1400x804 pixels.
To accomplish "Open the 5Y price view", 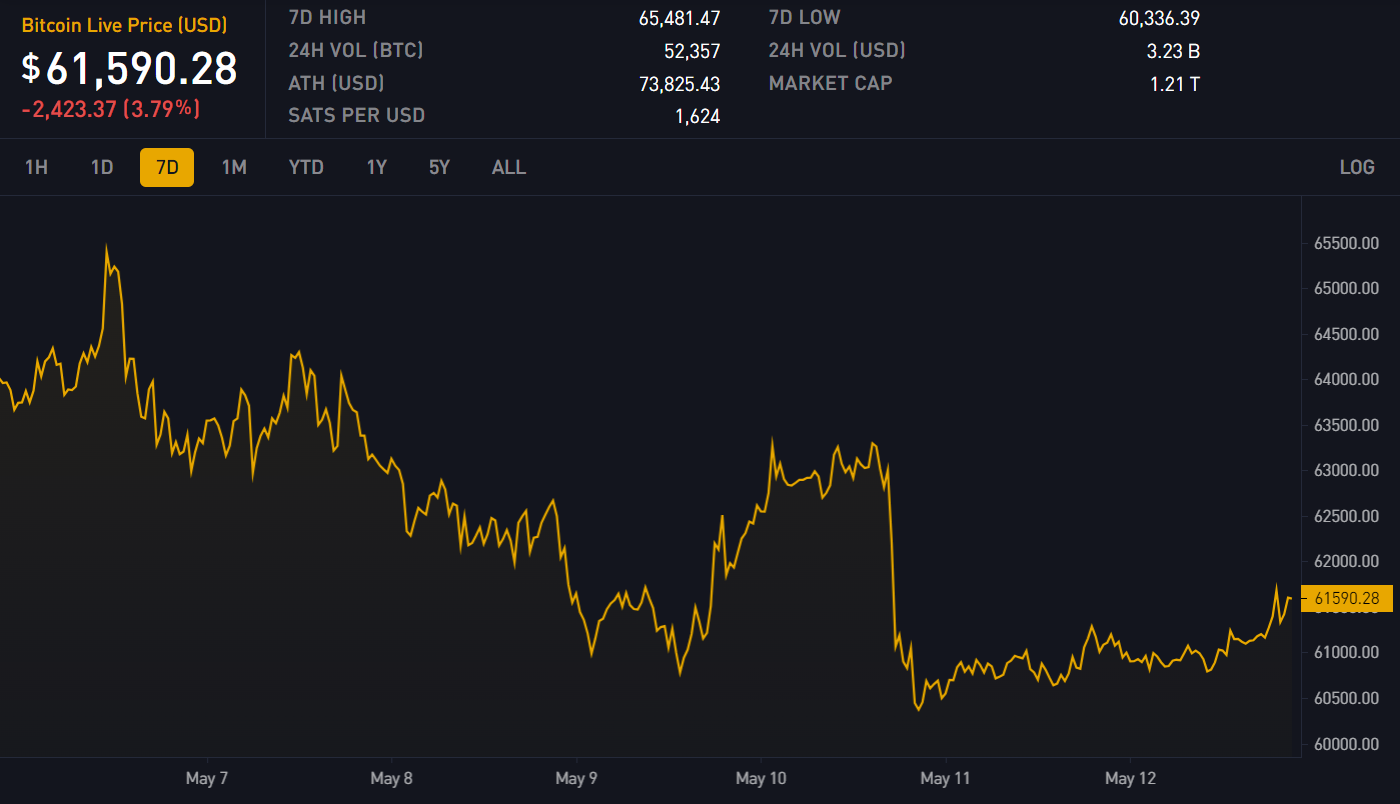I will point(439,167).
